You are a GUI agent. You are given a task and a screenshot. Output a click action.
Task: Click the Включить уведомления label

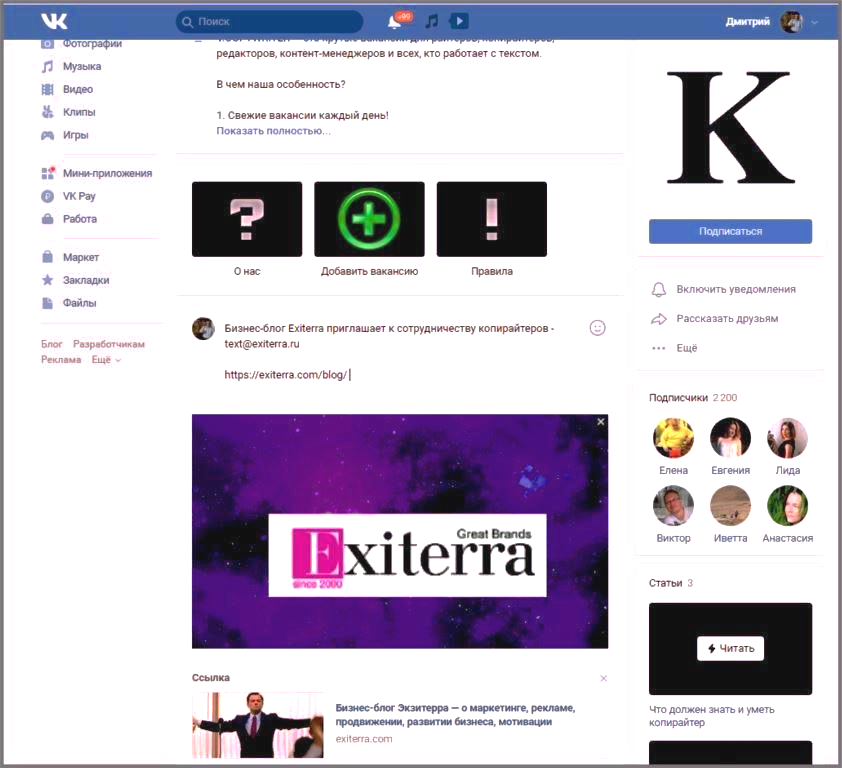(x=736, y=289)
